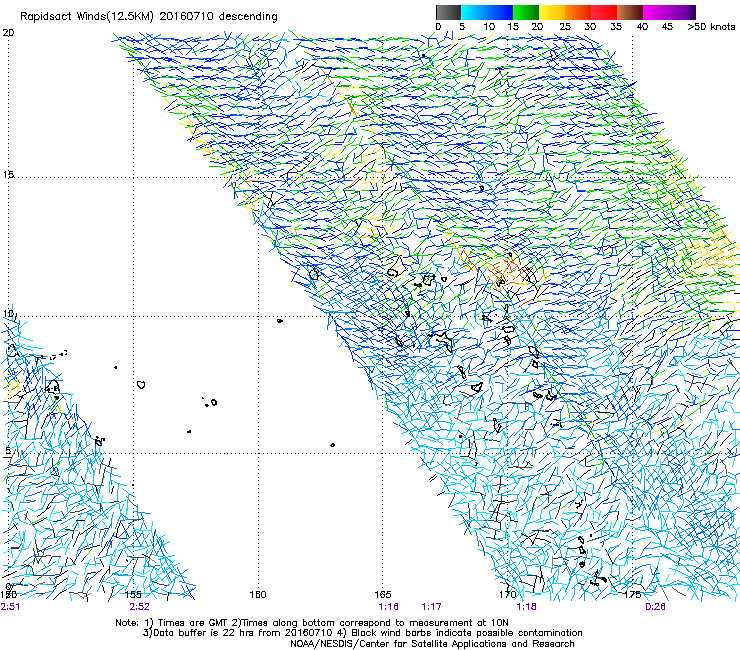Click the '25' legend scale label
The image size is (740, 650).
(564, 26)
